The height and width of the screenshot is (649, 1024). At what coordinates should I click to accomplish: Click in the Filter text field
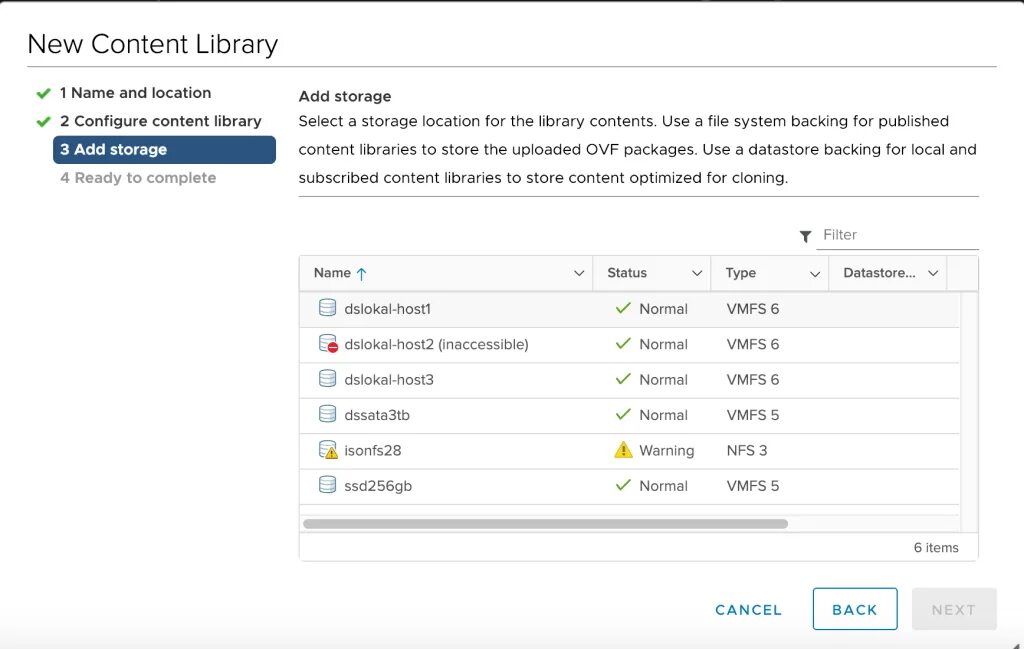(x=898, y=235)
